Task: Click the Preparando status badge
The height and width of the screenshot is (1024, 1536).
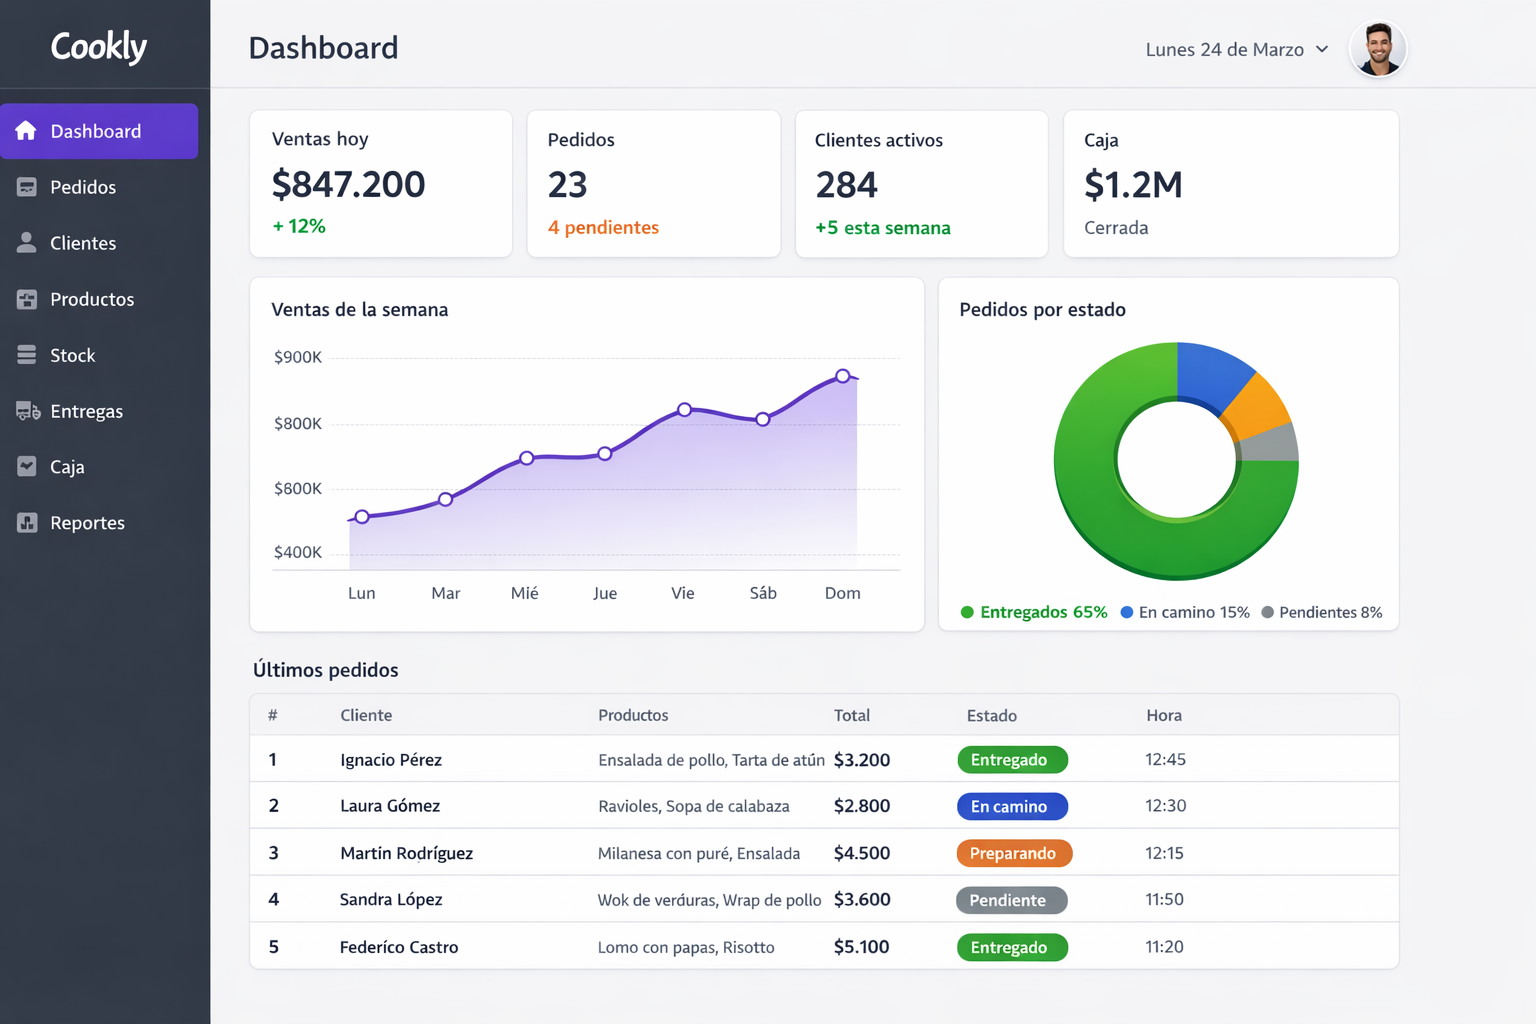Action: coord(1013,853)
